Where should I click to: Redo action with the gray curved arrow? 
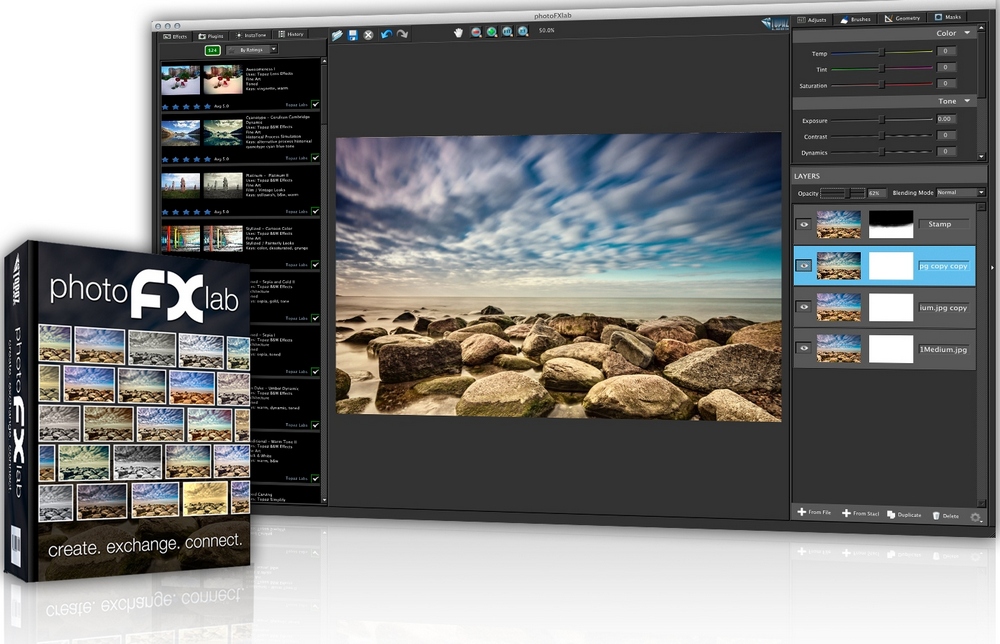click(402, 34)
